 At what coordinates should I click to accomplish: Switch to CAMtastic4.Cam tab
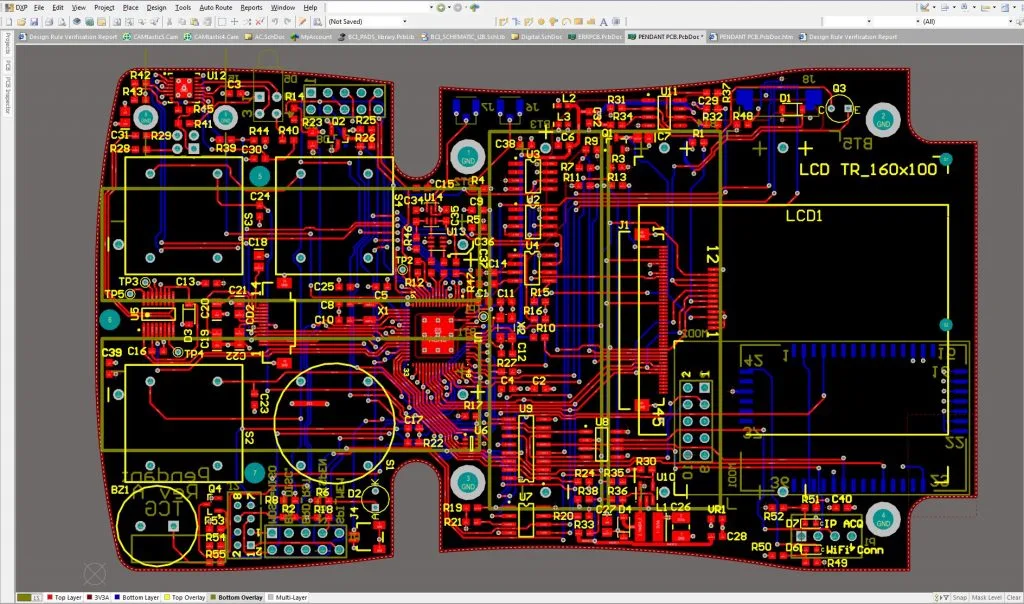pos(210,37)
